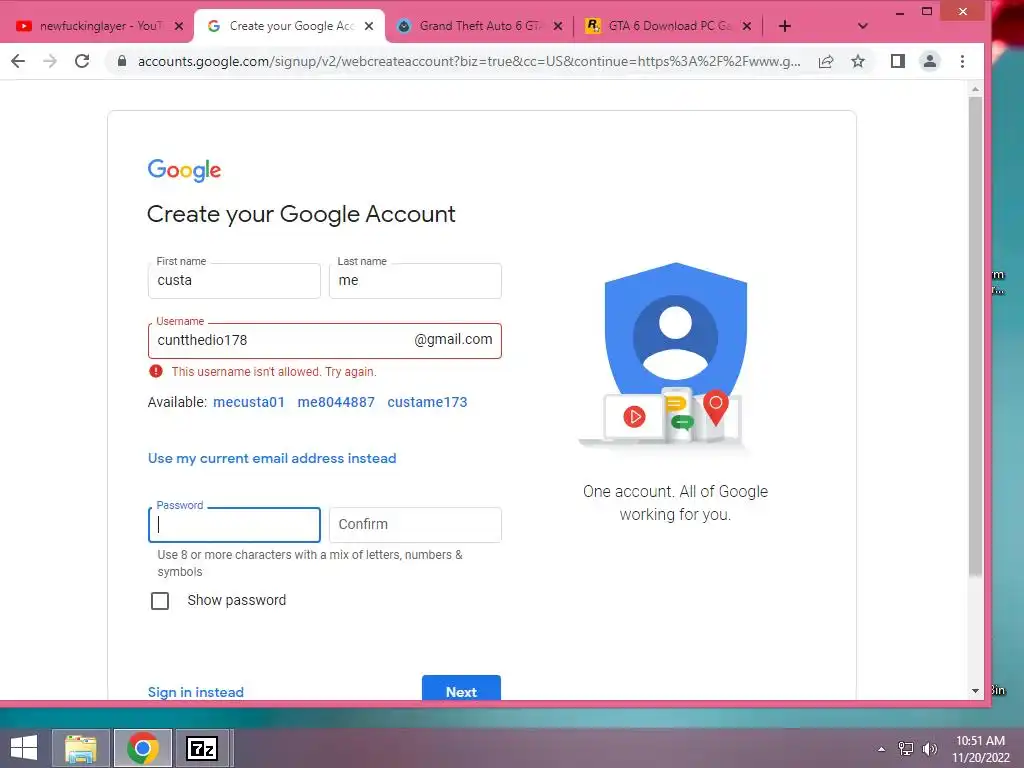The image size is (1024, 768).
Task: Click Sign in instead link
Action: [x=195, y=692]
